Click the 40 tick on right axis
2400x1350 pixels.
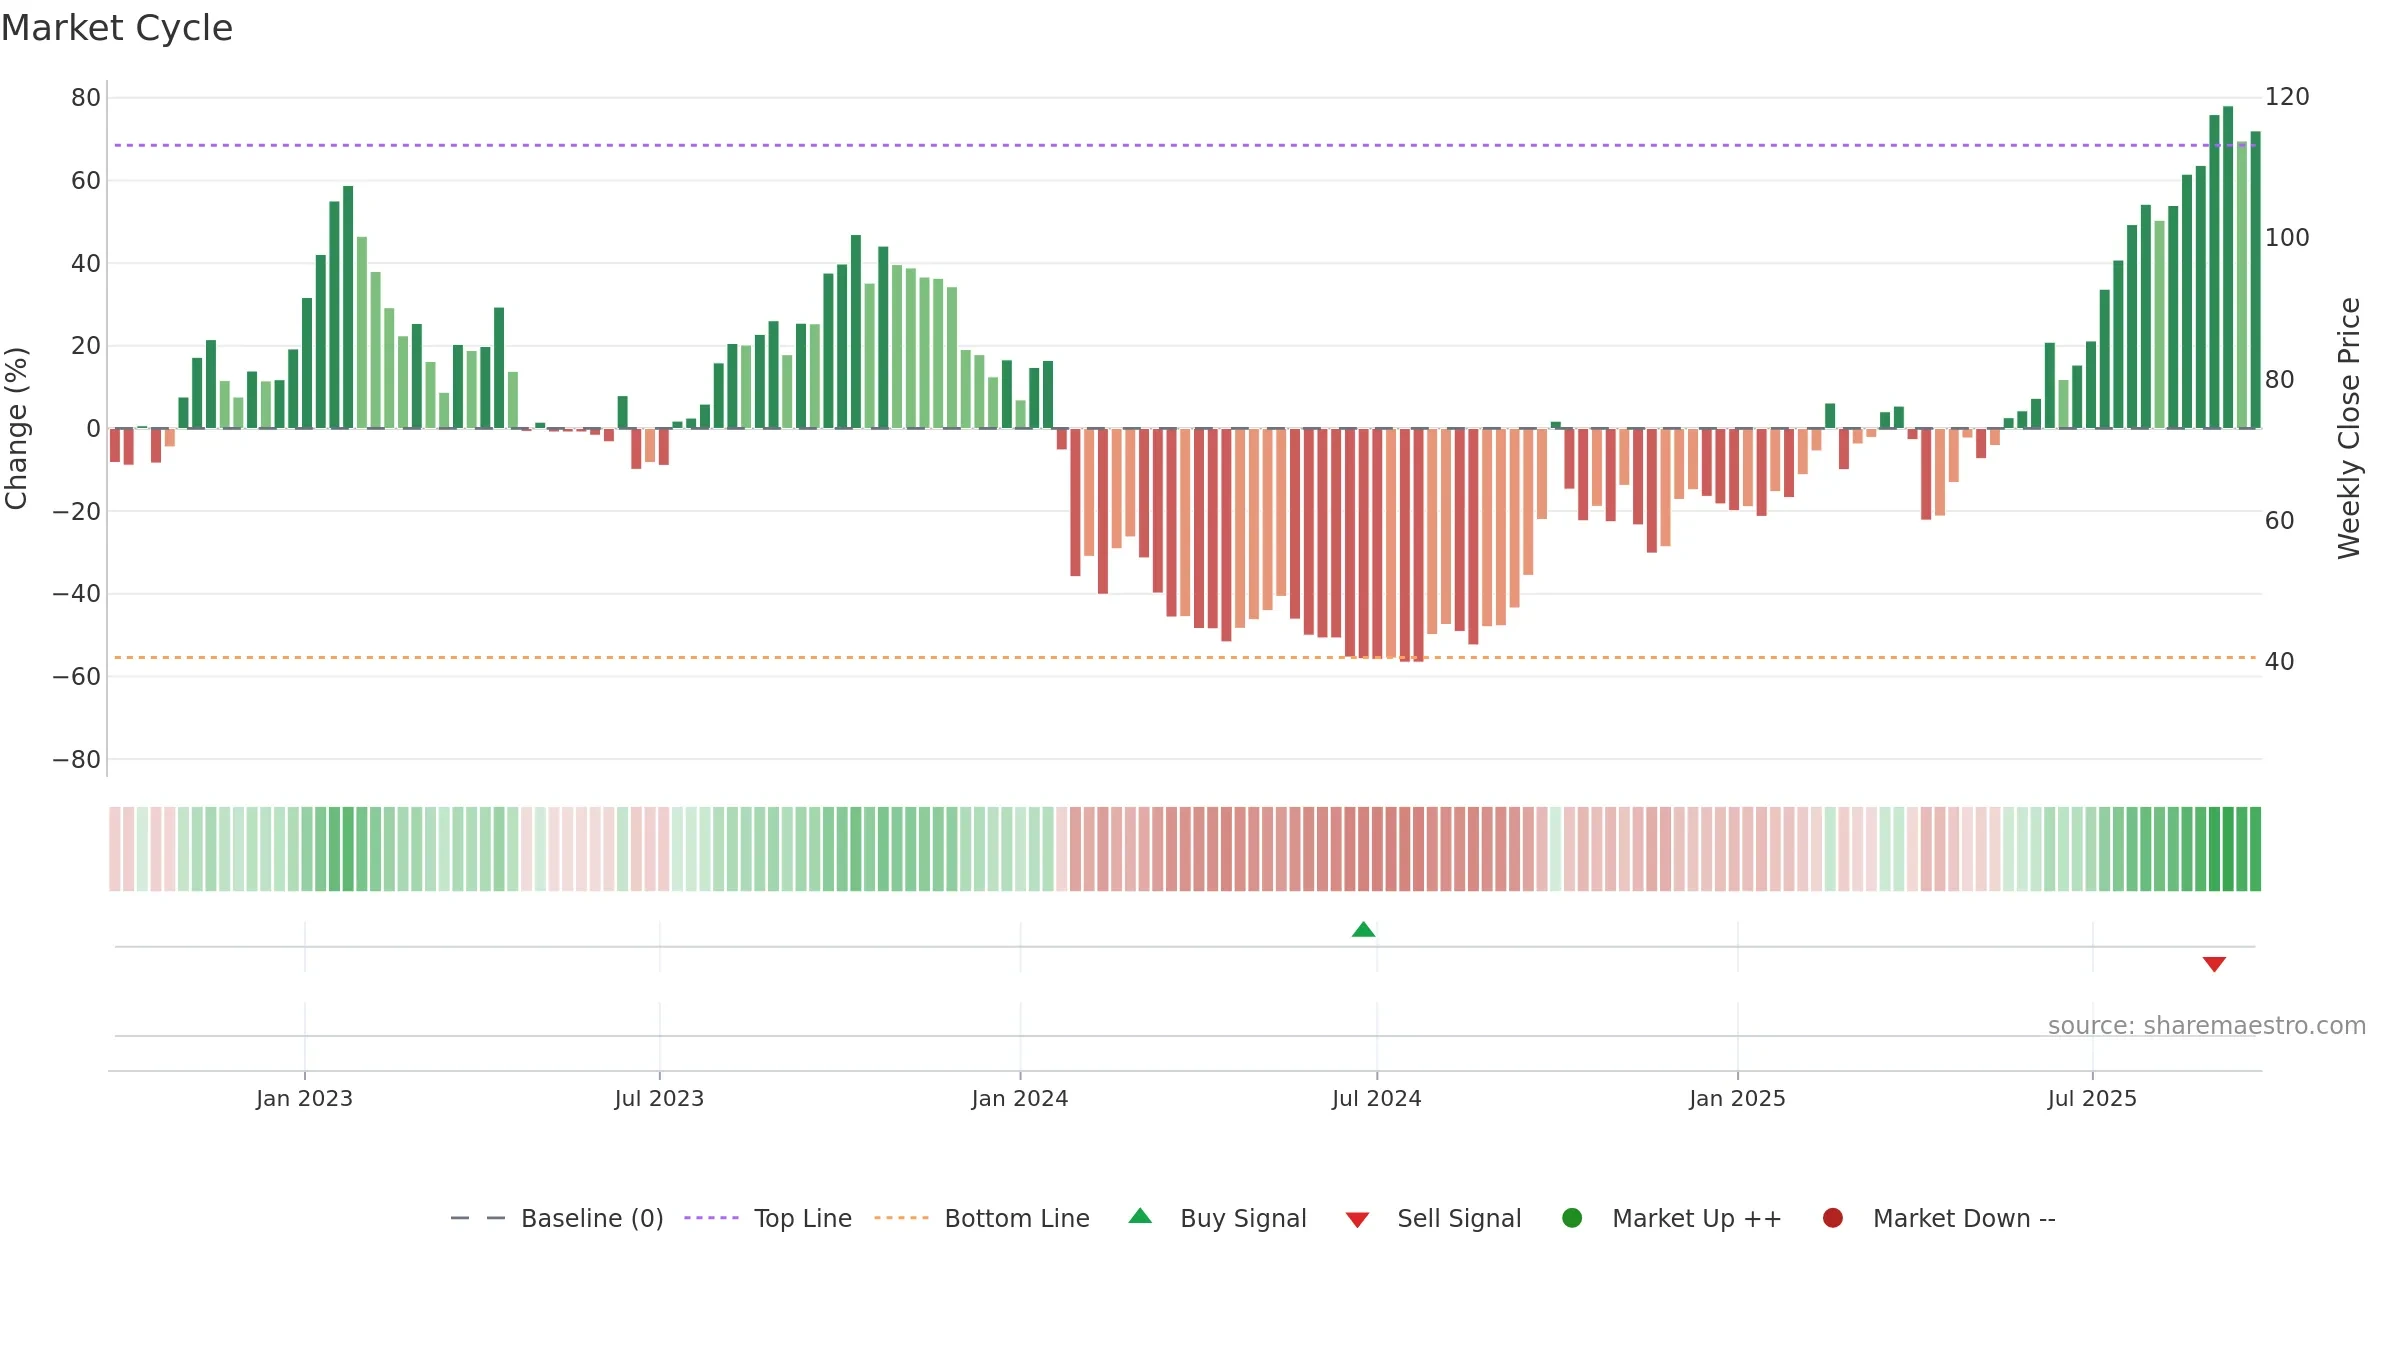coord(2279,662)
